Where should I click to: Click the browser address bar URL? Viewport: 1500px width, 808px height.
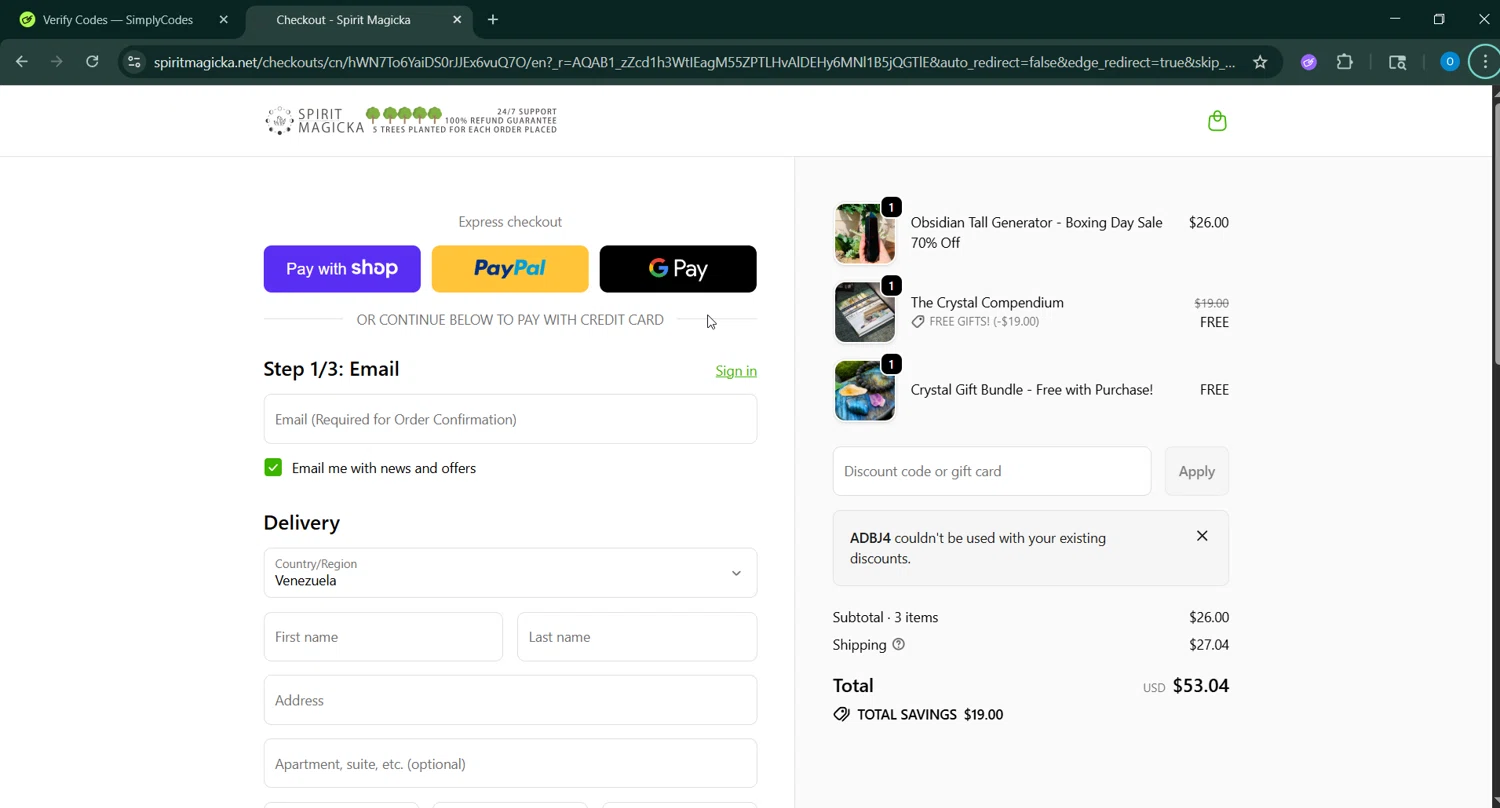(x=694, y=62)
